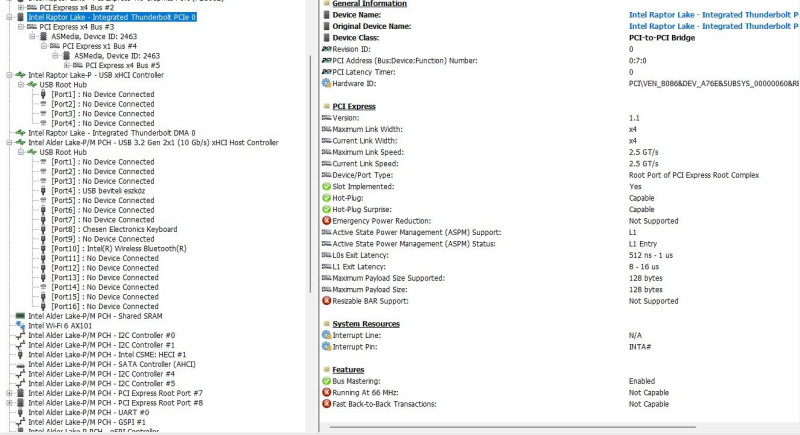The height and width of the screenshot is (435, 800).
Task: Click the green check beside Bus Mastering
Action: [327, 381]
